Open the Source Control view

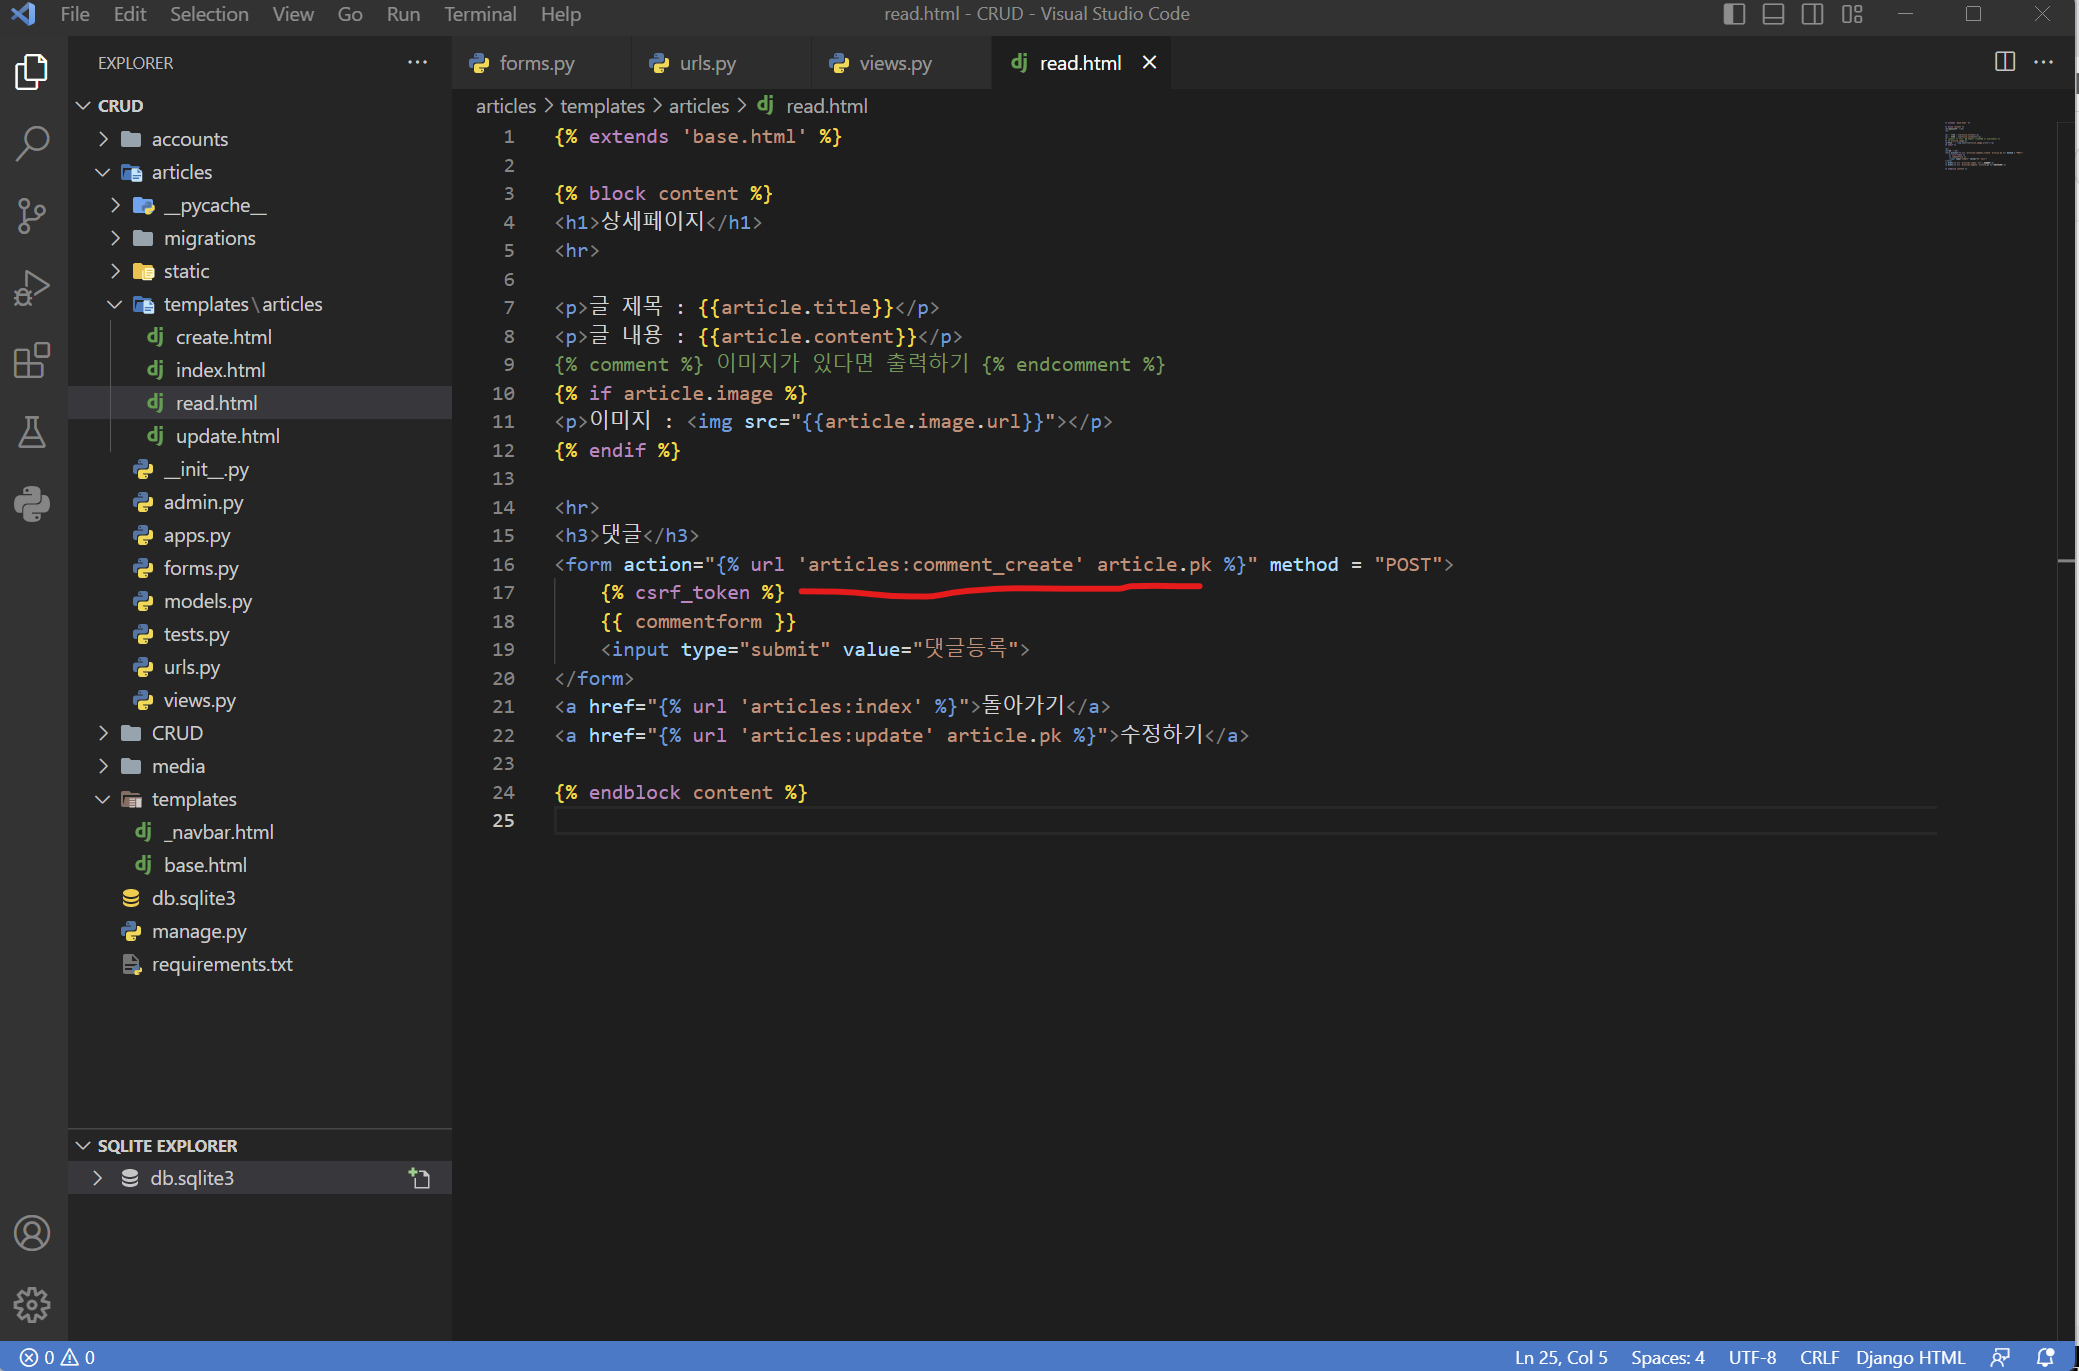point(32,215)
